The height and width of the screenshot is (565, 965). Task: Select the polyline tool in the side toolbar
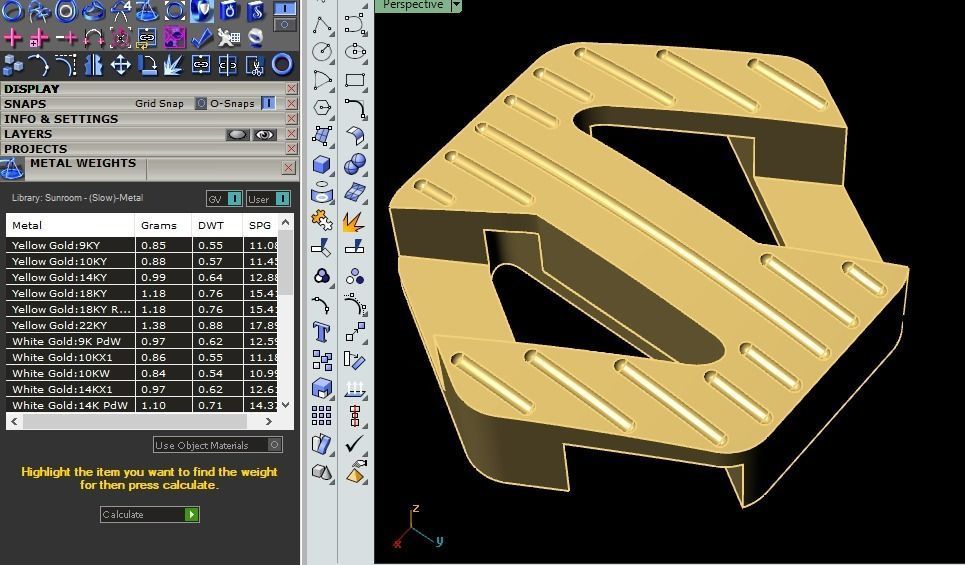(x=322, y=25)
